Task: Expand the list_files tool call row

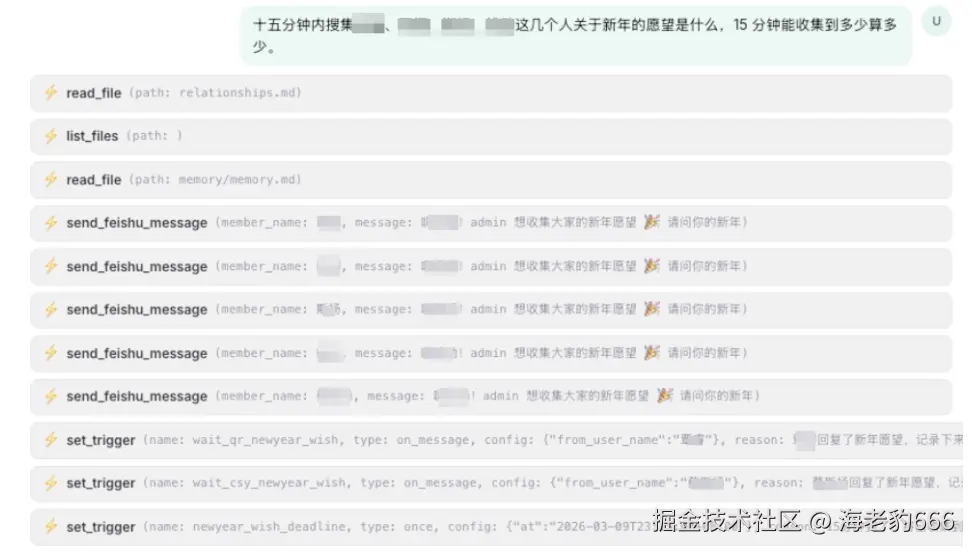Action: pos(491,136)
